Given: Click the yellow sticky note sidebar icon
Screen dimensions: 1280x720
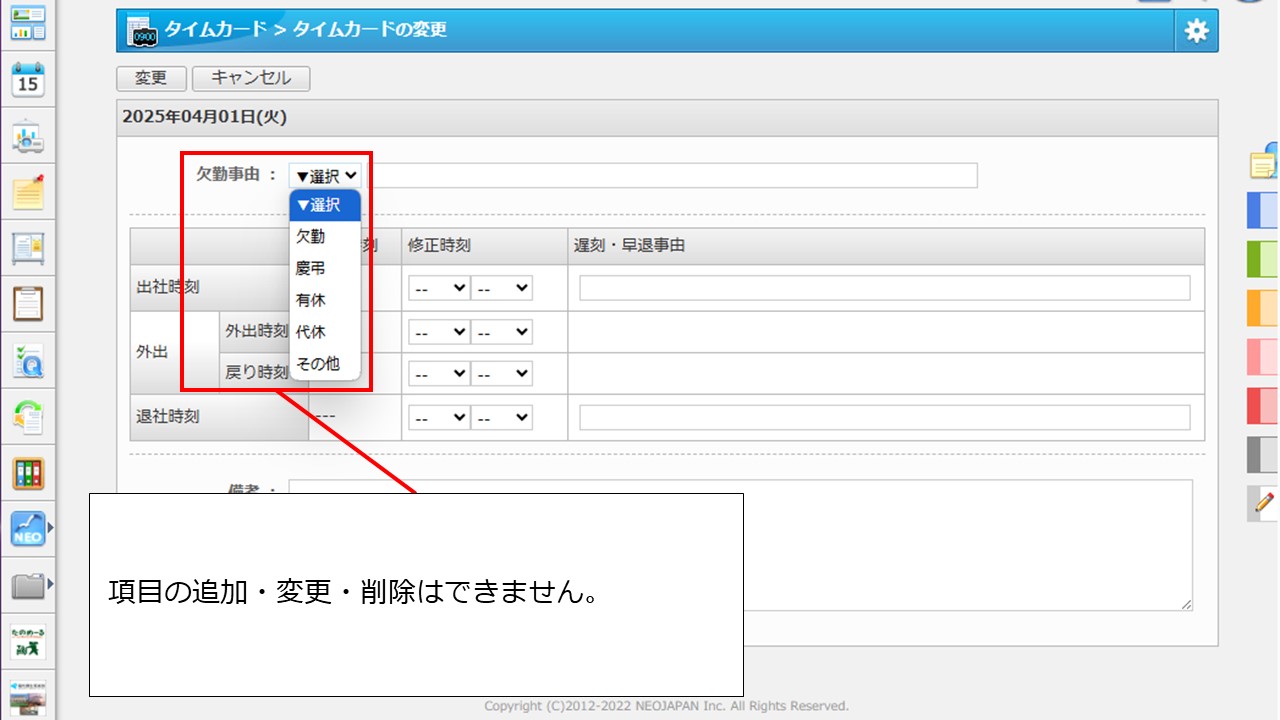Looking at the screenshot, I should pyautogui.click(x=28, y=191).
